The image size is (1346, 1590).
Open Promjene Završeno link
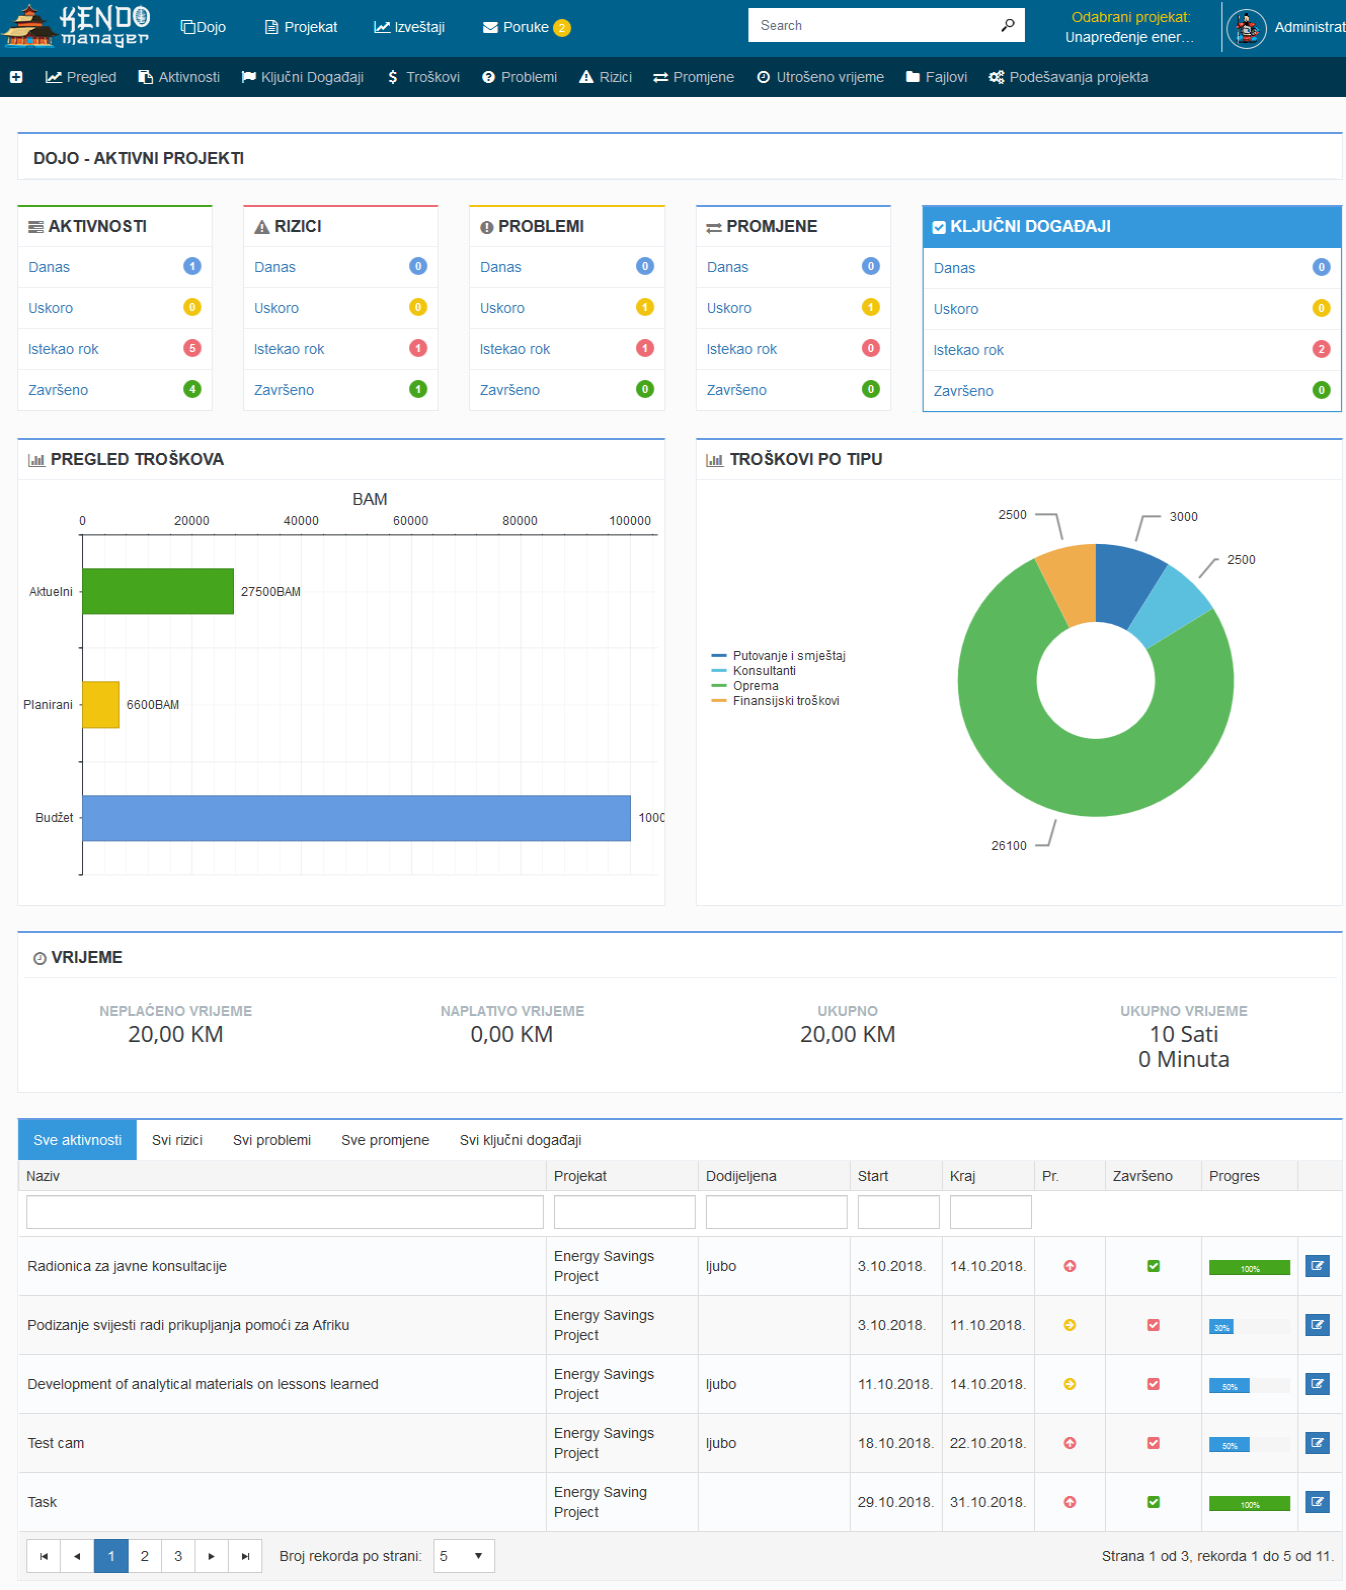(737, 390)
